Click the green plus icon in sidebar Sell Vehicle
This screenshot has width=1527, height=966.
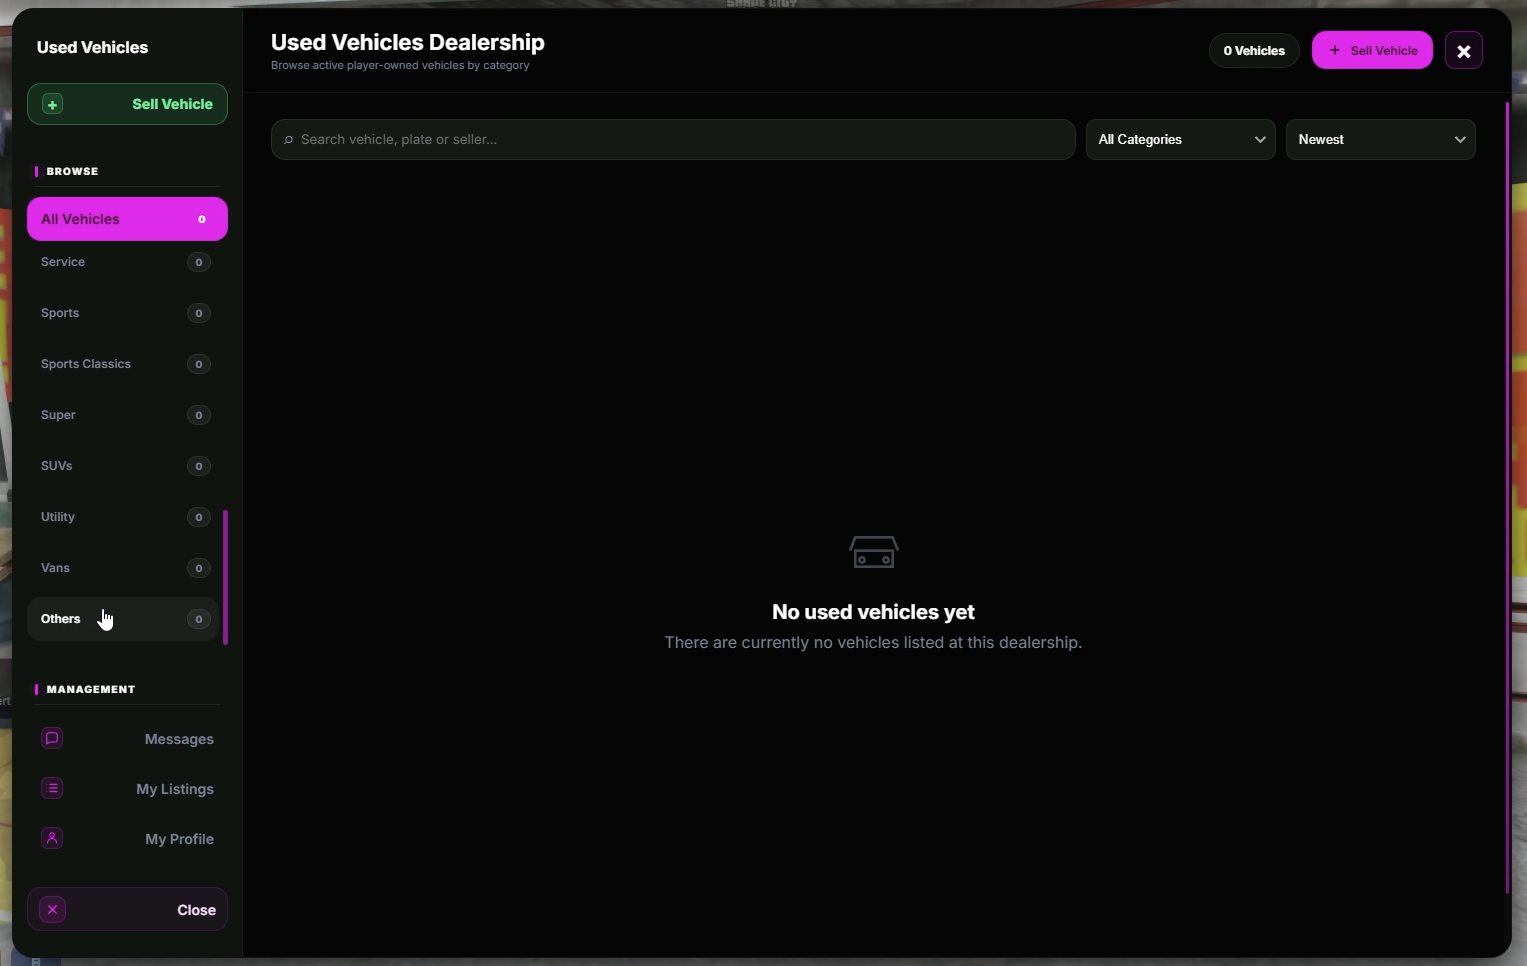click(52, 104)
